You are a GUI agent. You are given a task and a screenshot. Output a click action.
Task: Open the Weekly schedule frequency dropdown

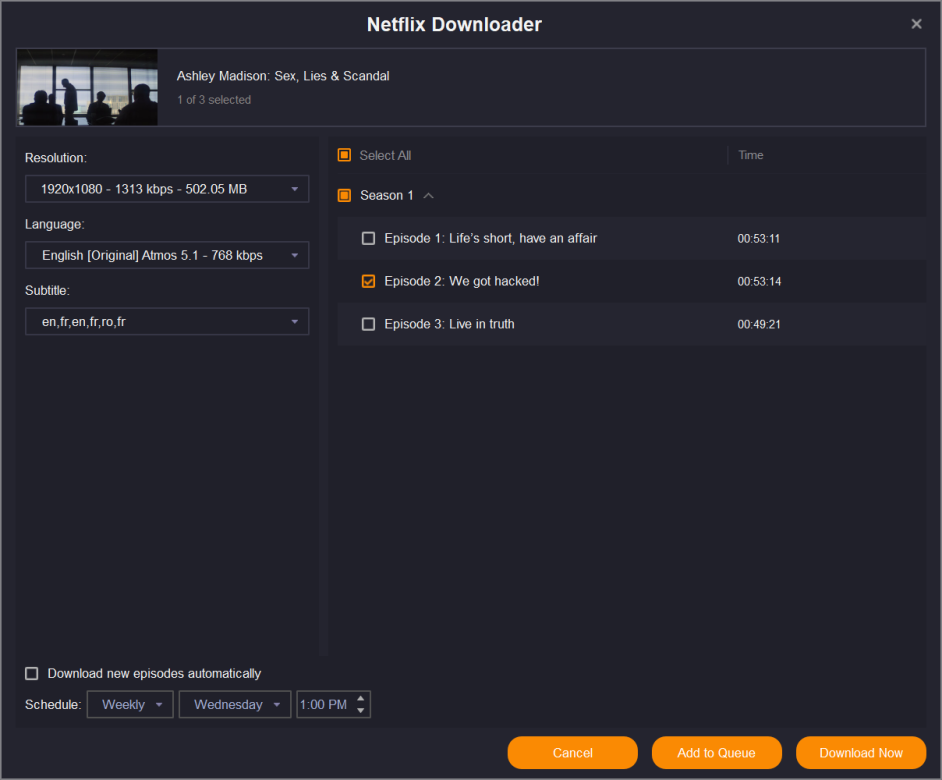point(130,704)
